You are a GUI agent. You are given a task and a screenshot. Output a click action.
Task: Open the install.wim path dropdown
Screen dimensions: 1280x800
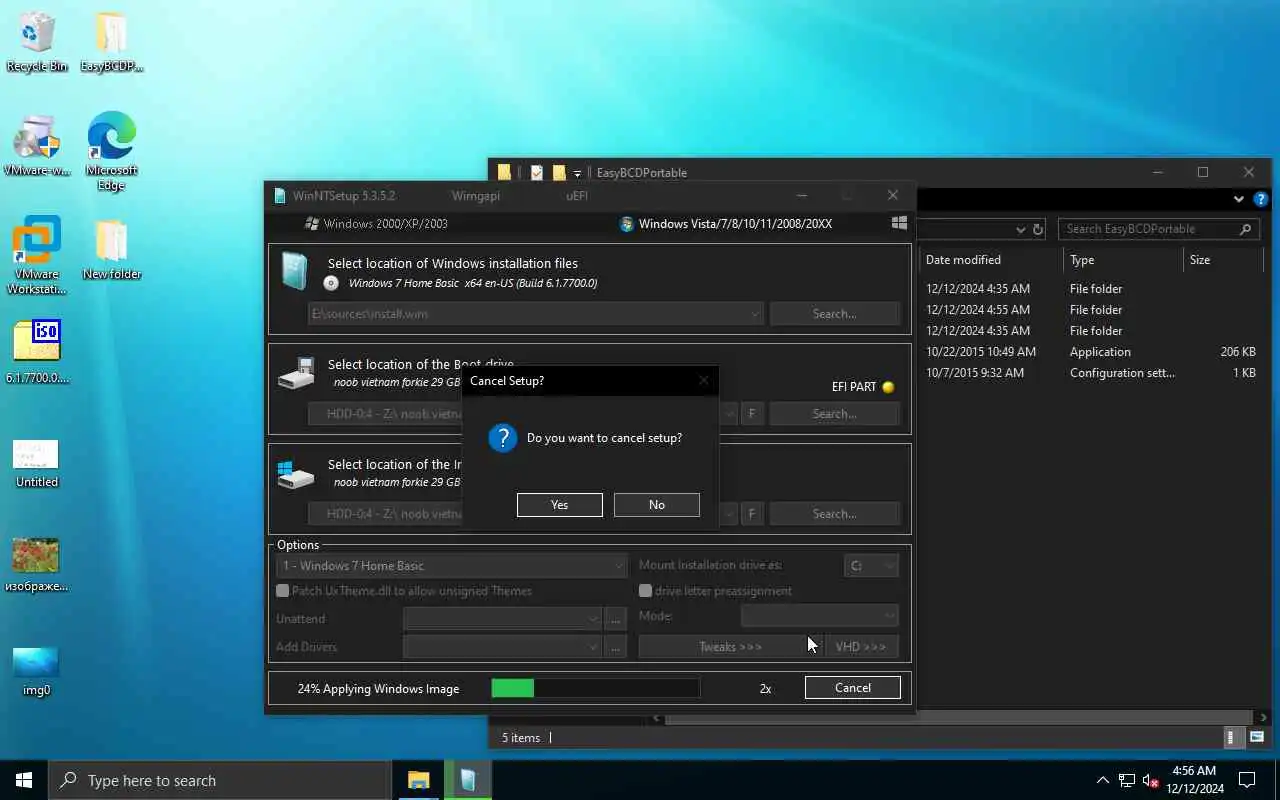[x=754, y=314]
